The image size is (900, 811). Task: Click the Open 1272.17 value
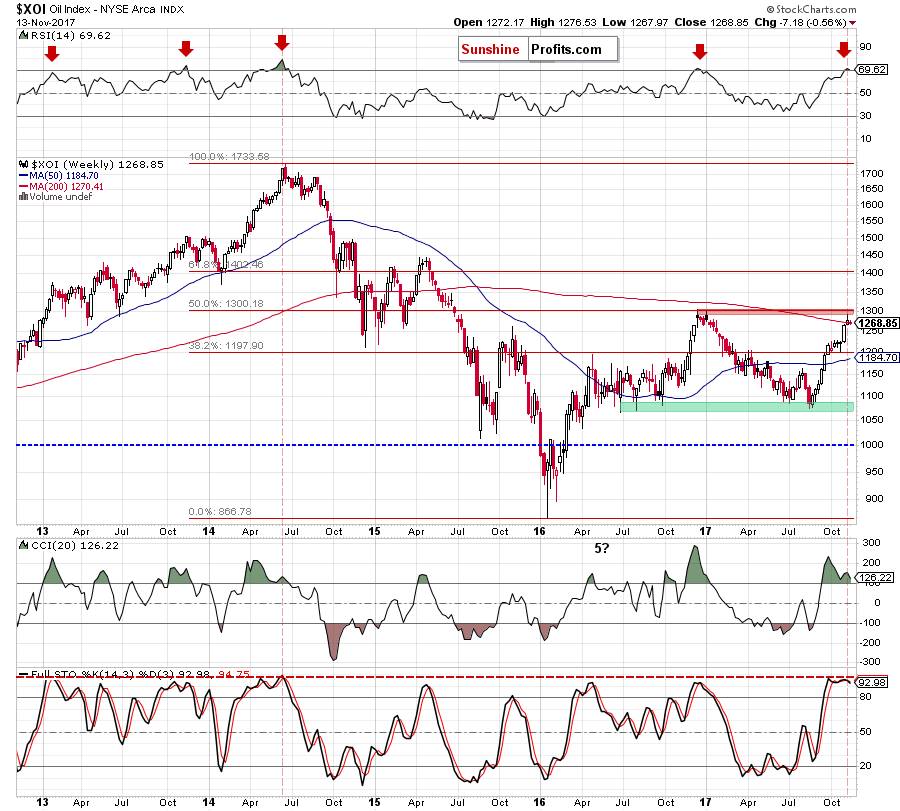[x=488, y=22]
